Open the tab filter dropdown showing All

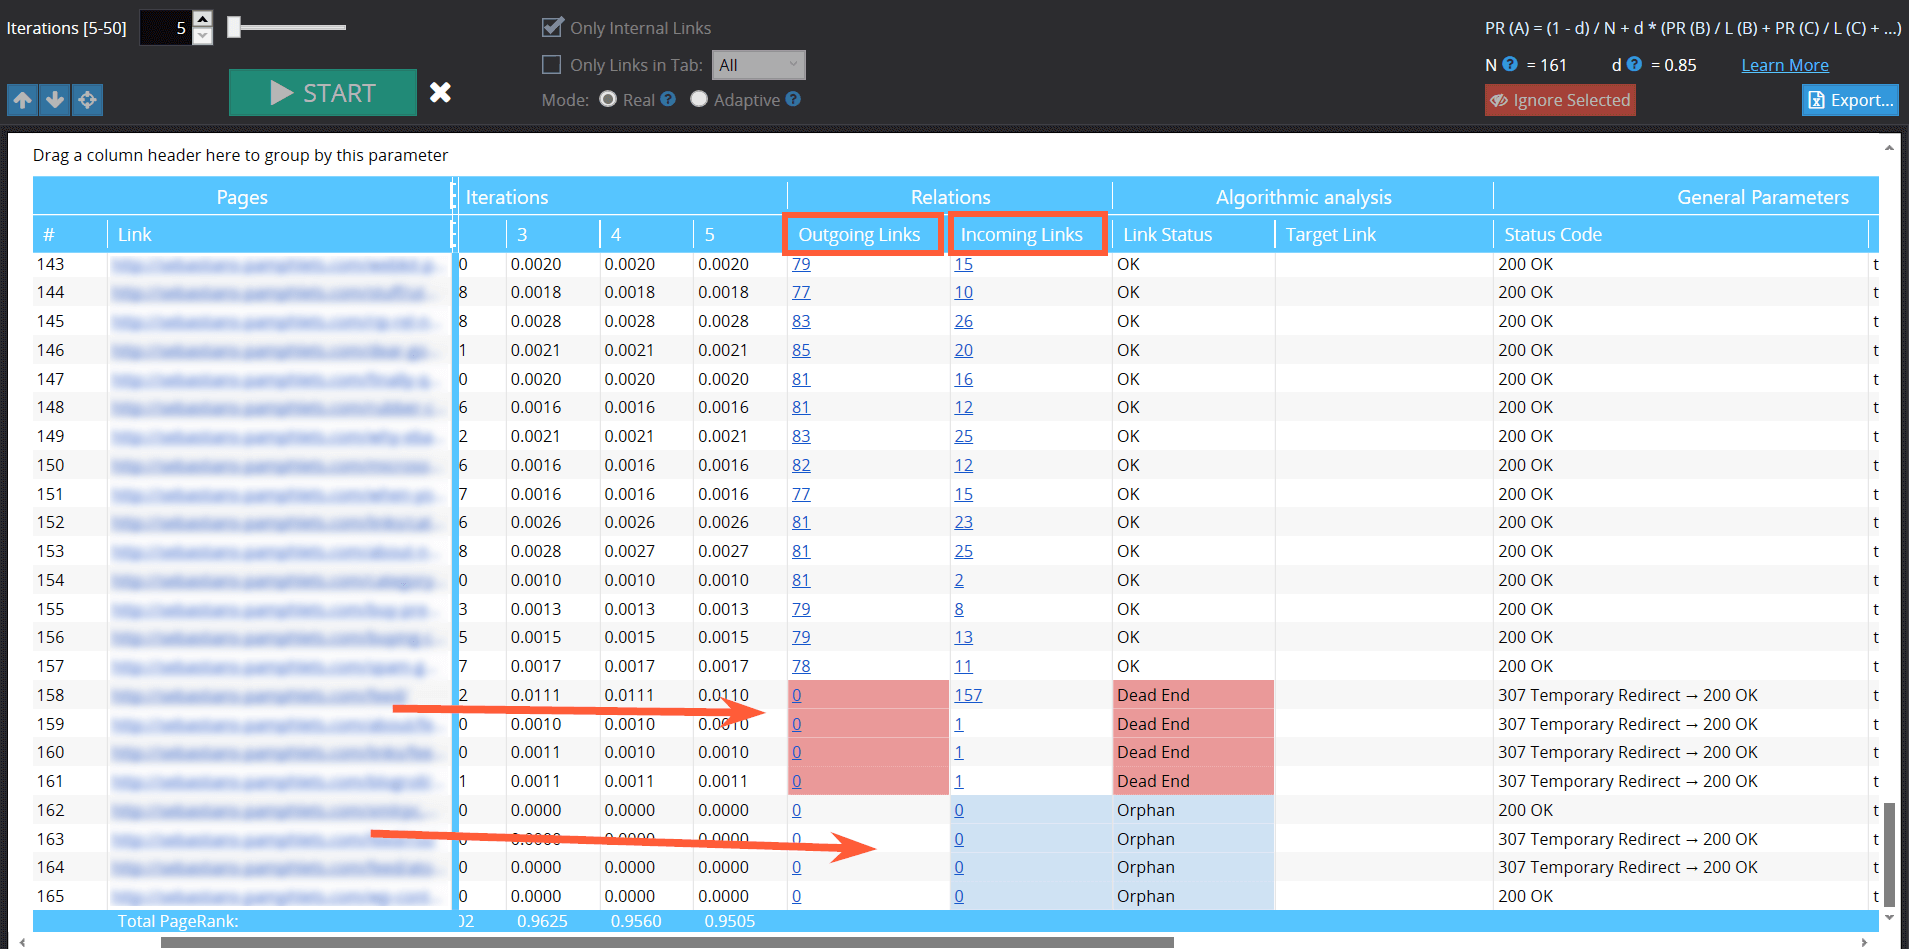(x=758, y=65)
